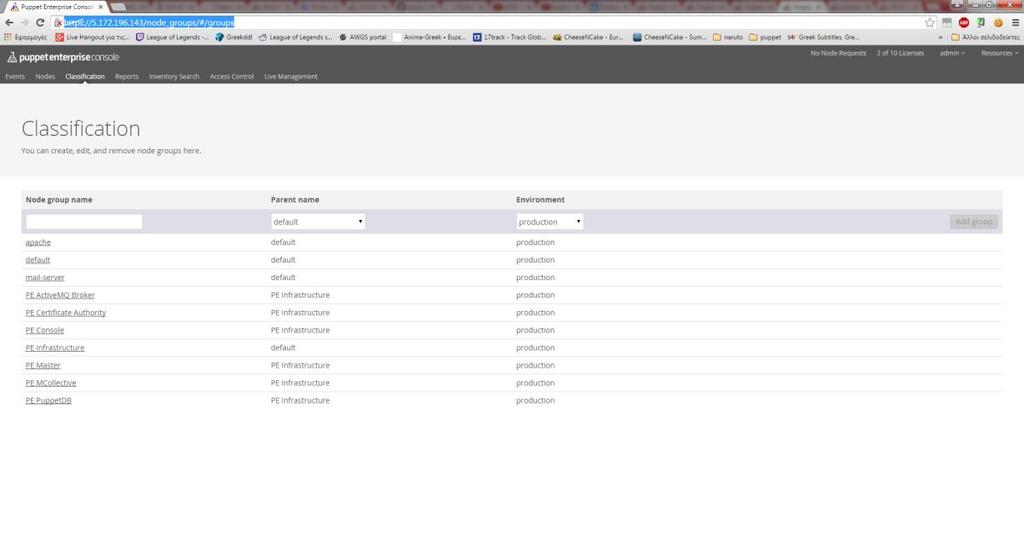
Task: Click the orange extension icon beside menu
Action: click(x=998, y=22)
